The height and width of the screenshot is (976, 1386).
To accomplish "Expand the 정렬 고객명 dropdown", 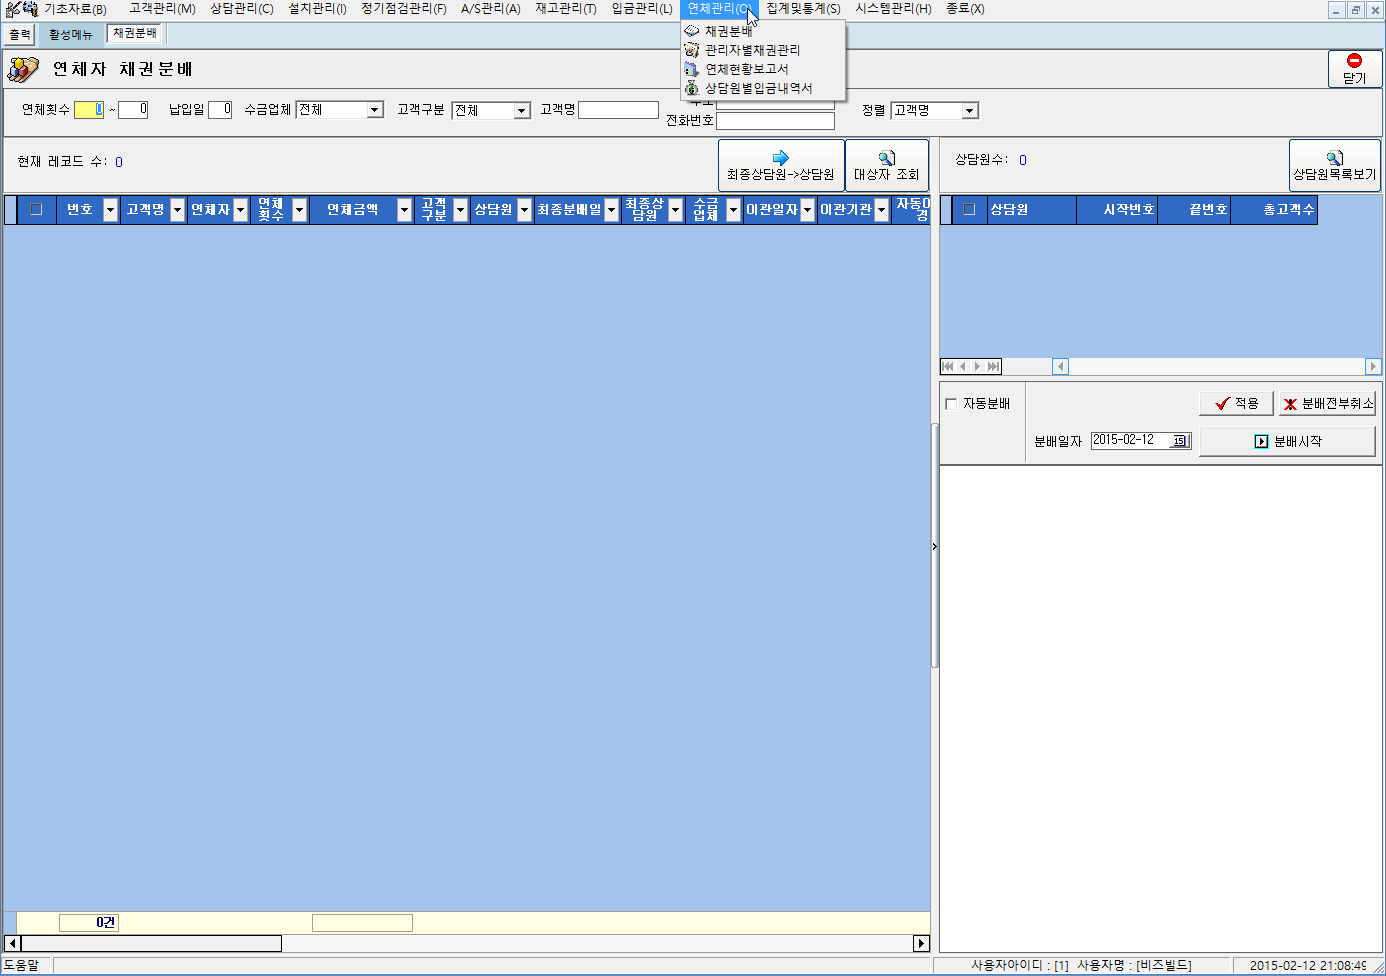I will [969, 111].
